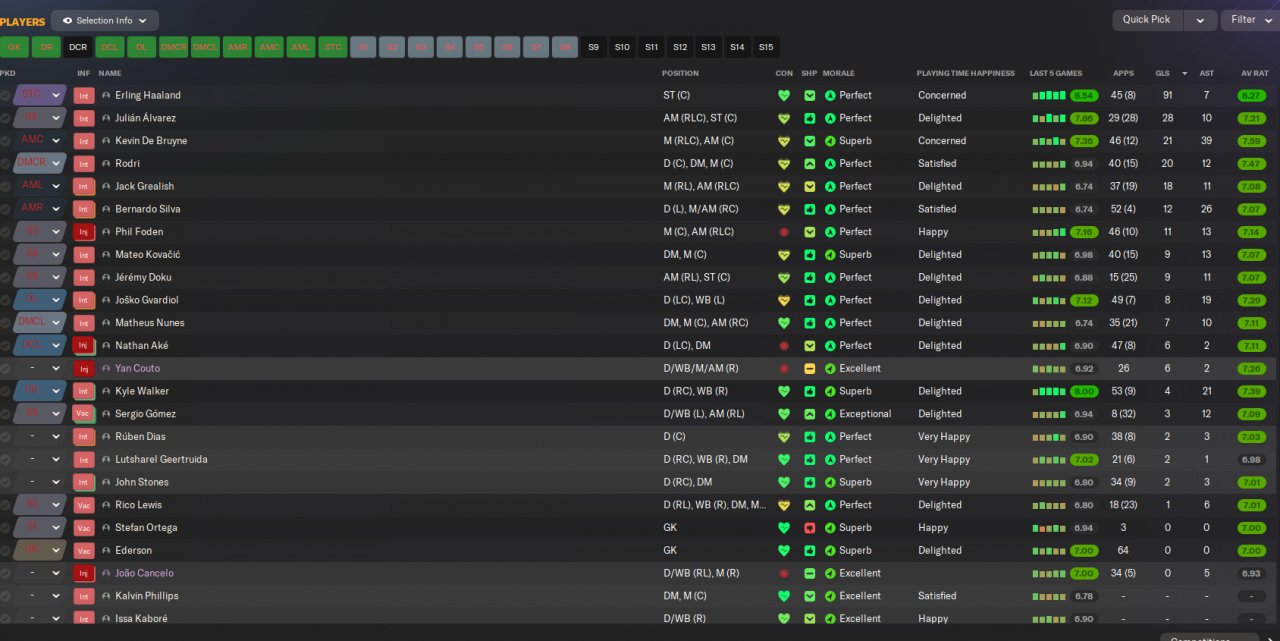Toggle picked checkmark for Rúben Dias

click(5, 437)
